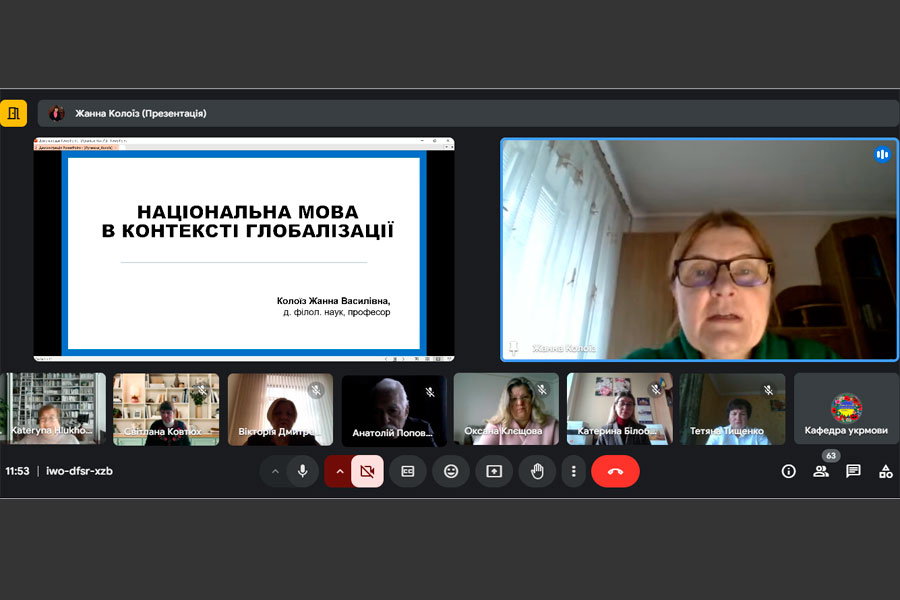Screen dimensions: 900x600
Task: Expand video settings chevron beside camera
Action: click(x=339, y=471)
